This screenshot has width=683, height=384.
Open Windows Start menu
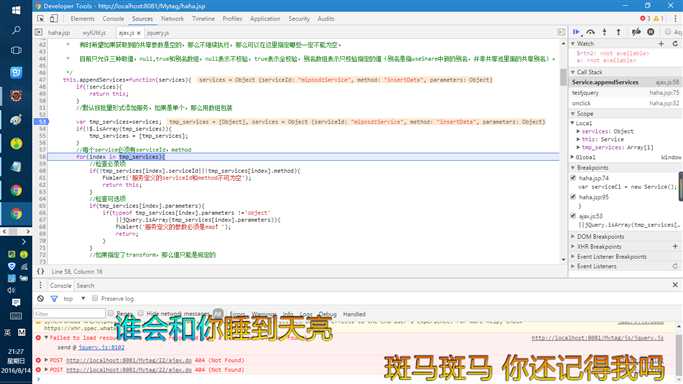coord(16,10)
